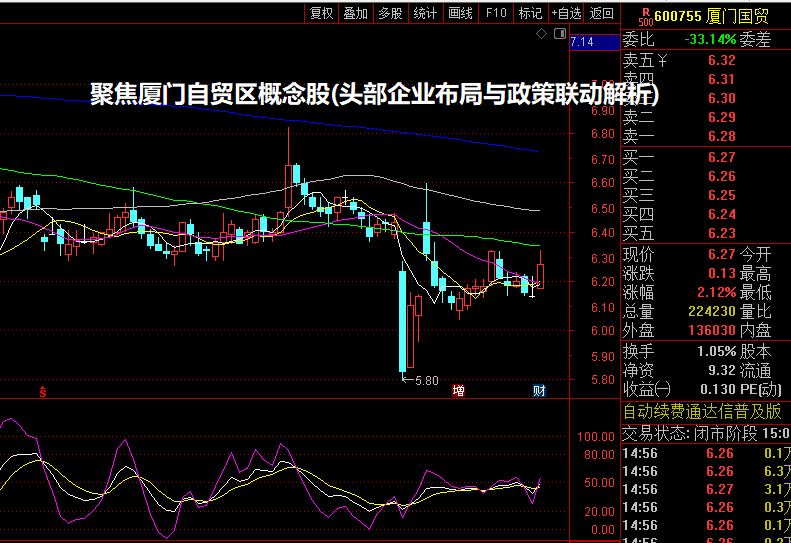Click the 财 marker on the chart
This screenshot has height=543, width=791.
[x=539, y=391]
